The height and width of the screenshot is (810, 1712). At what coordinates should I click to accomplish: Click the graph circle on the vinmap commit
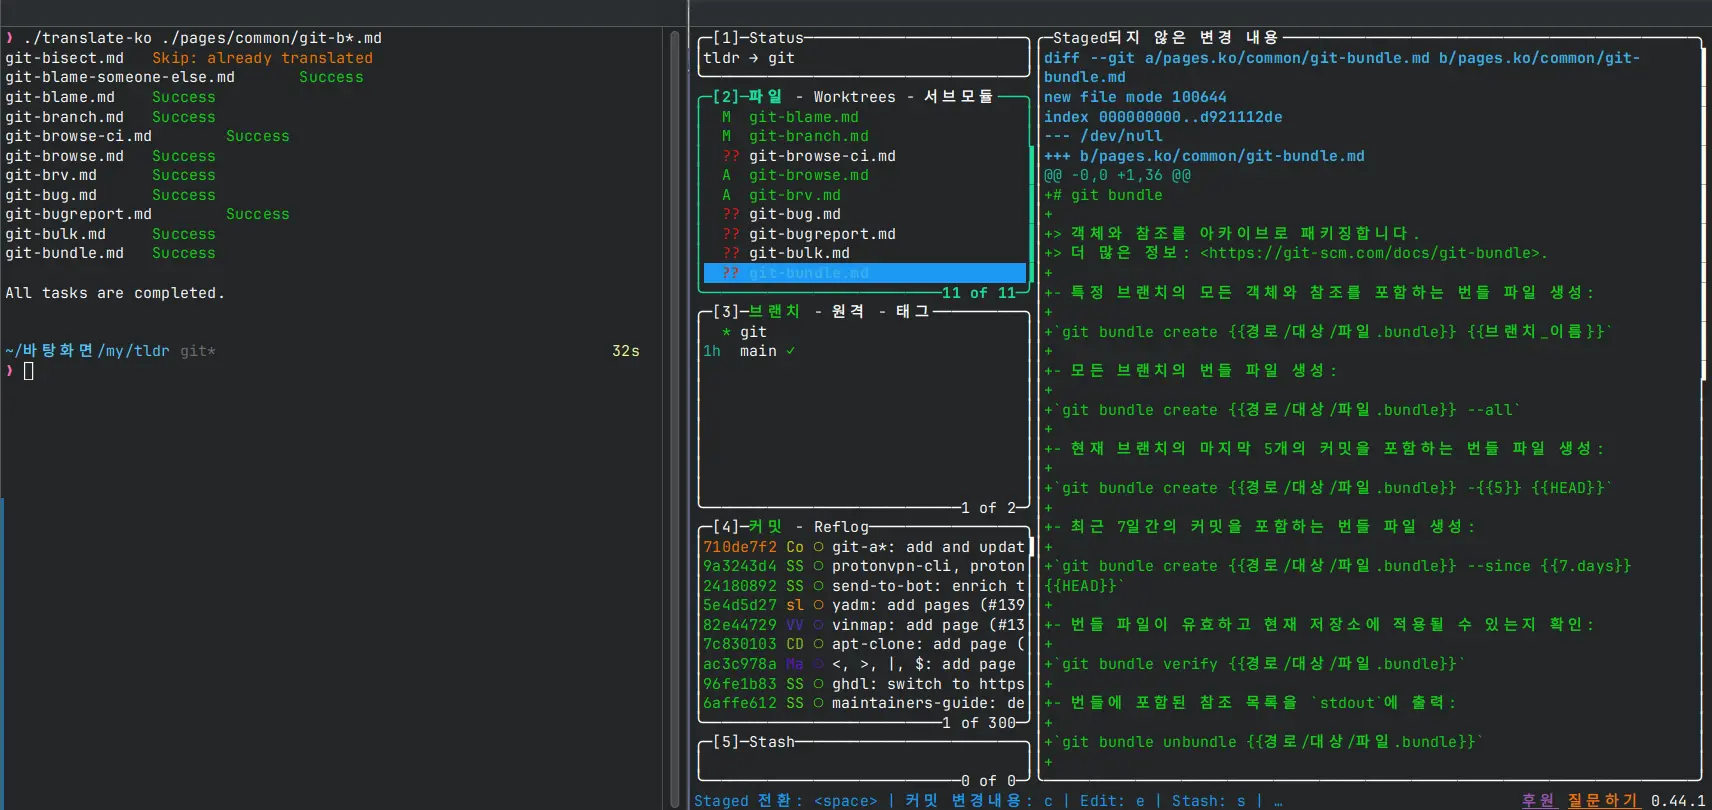tap(818, 625)
